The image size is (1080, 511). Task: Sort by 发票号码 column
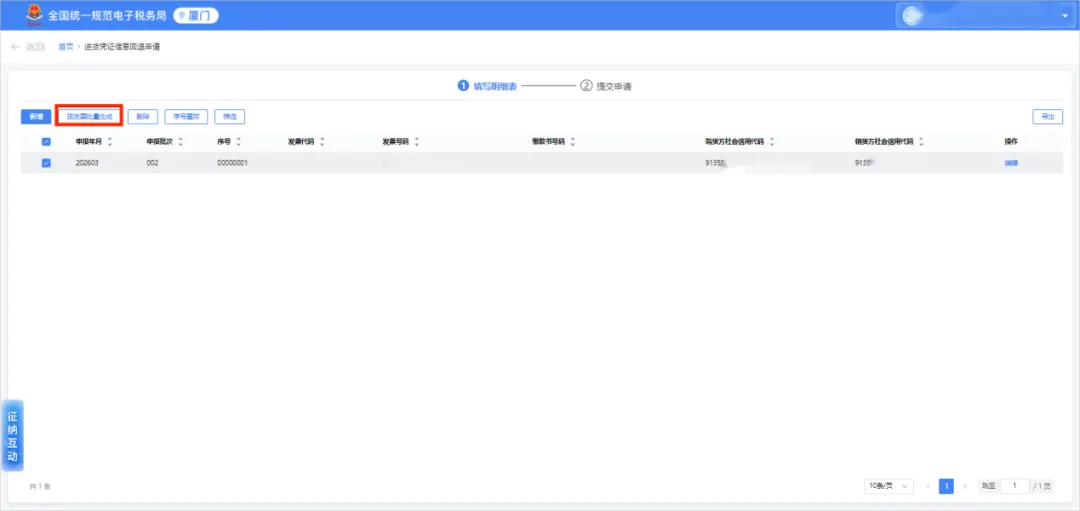click(417, 142)
